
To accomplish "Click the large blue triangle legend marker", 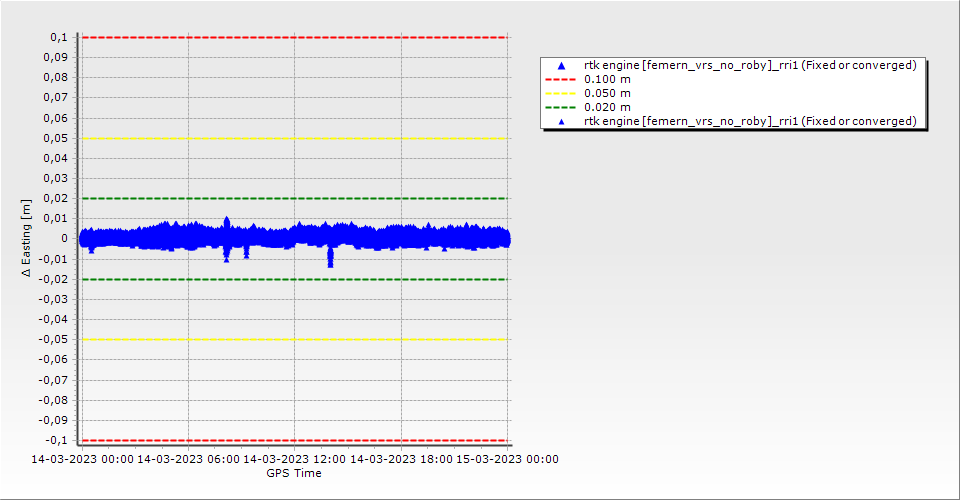I will 560,65.
